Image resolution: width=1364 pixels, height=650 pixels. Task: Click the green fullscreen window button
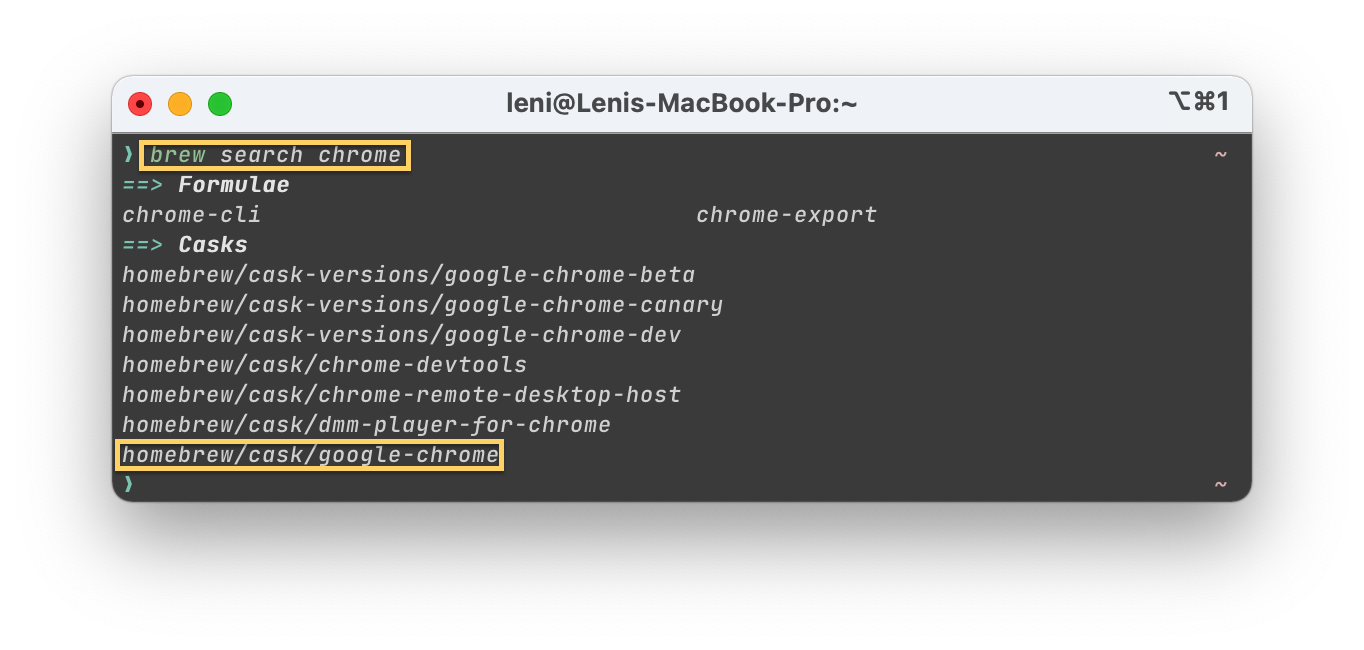[220, 103]
